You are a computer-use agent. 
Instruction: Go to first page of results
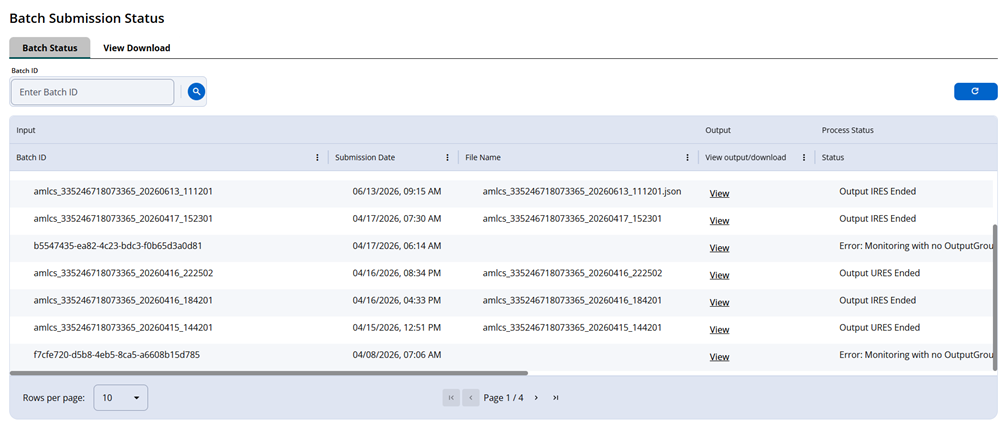[x=451, y=397]
